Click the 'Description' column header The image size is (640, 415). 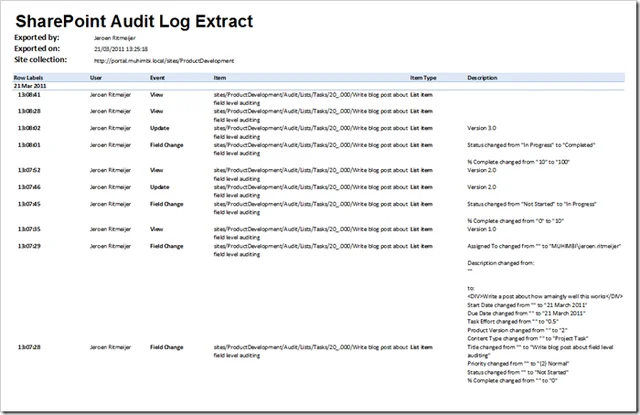(482, 78)
